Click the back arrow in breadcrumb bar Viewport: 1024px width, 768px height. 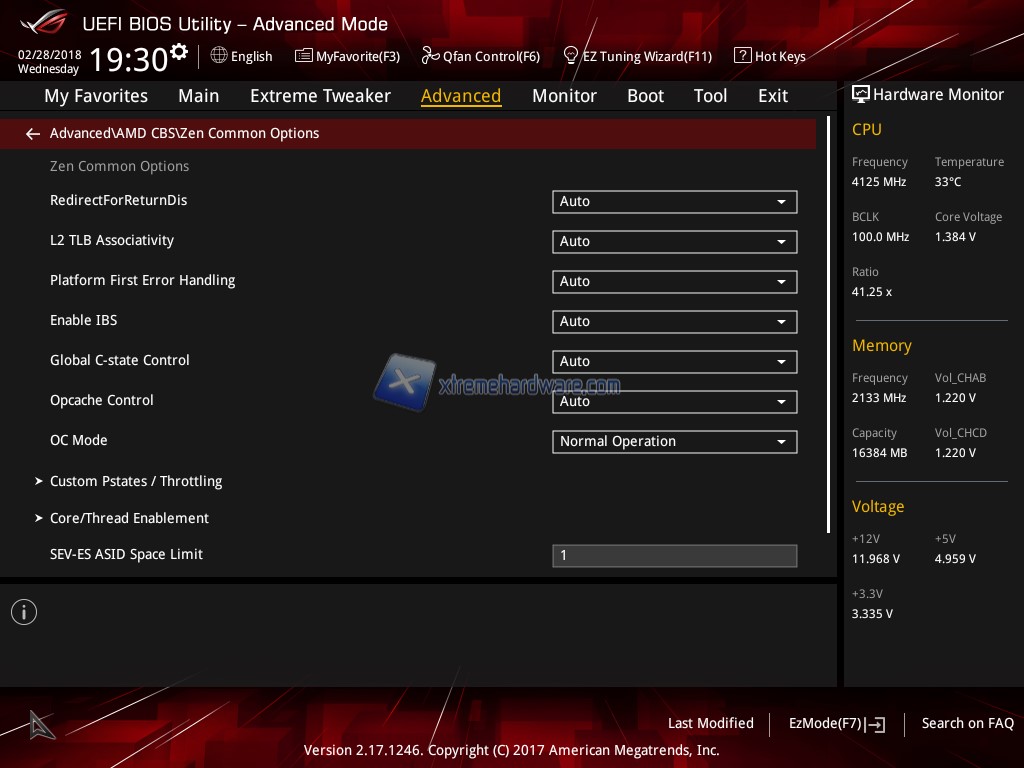(33, 134)
